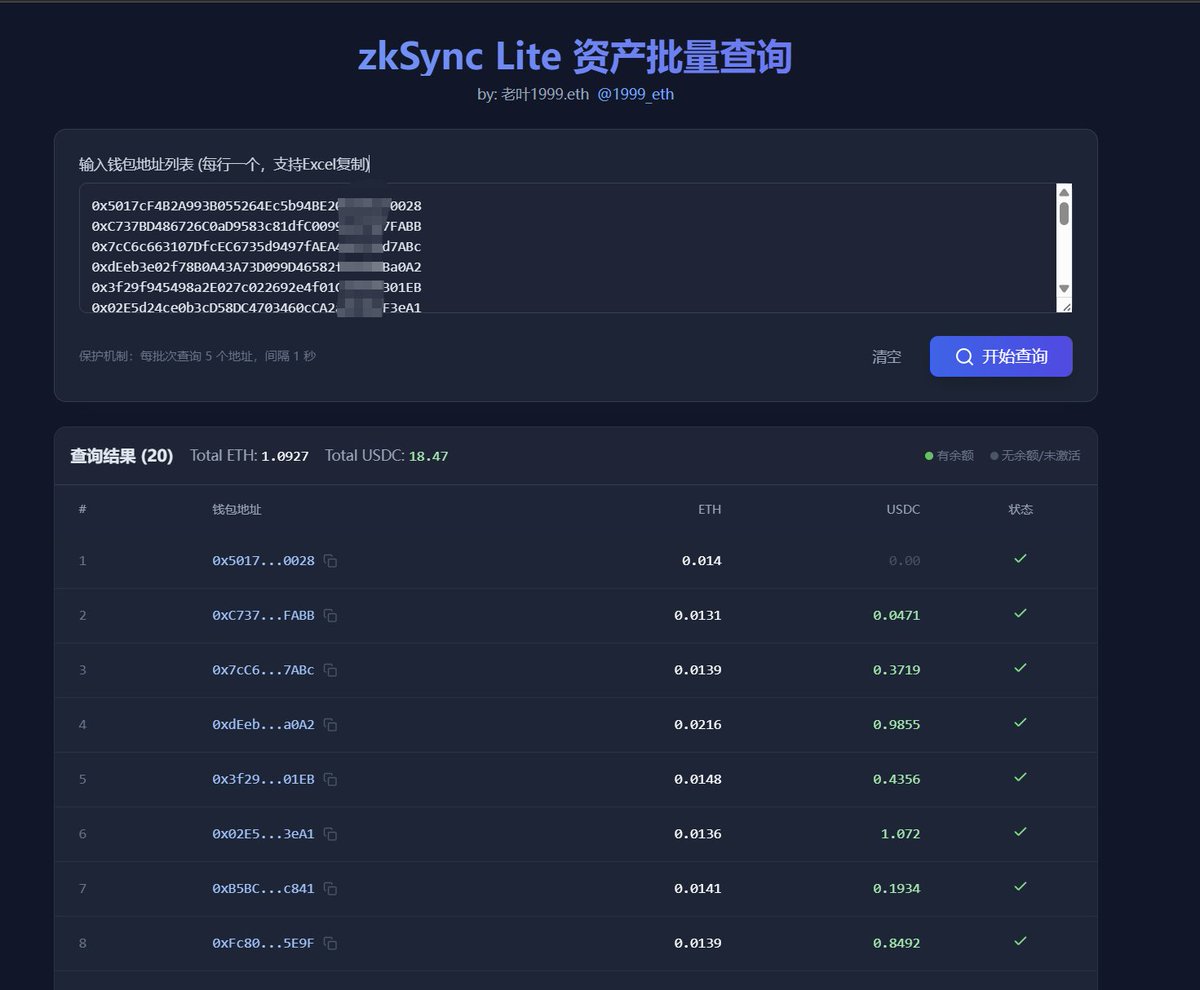Screen dimensions: 1200x990
Task: Open the @1999_eth profile link
Action: point(636,94)
